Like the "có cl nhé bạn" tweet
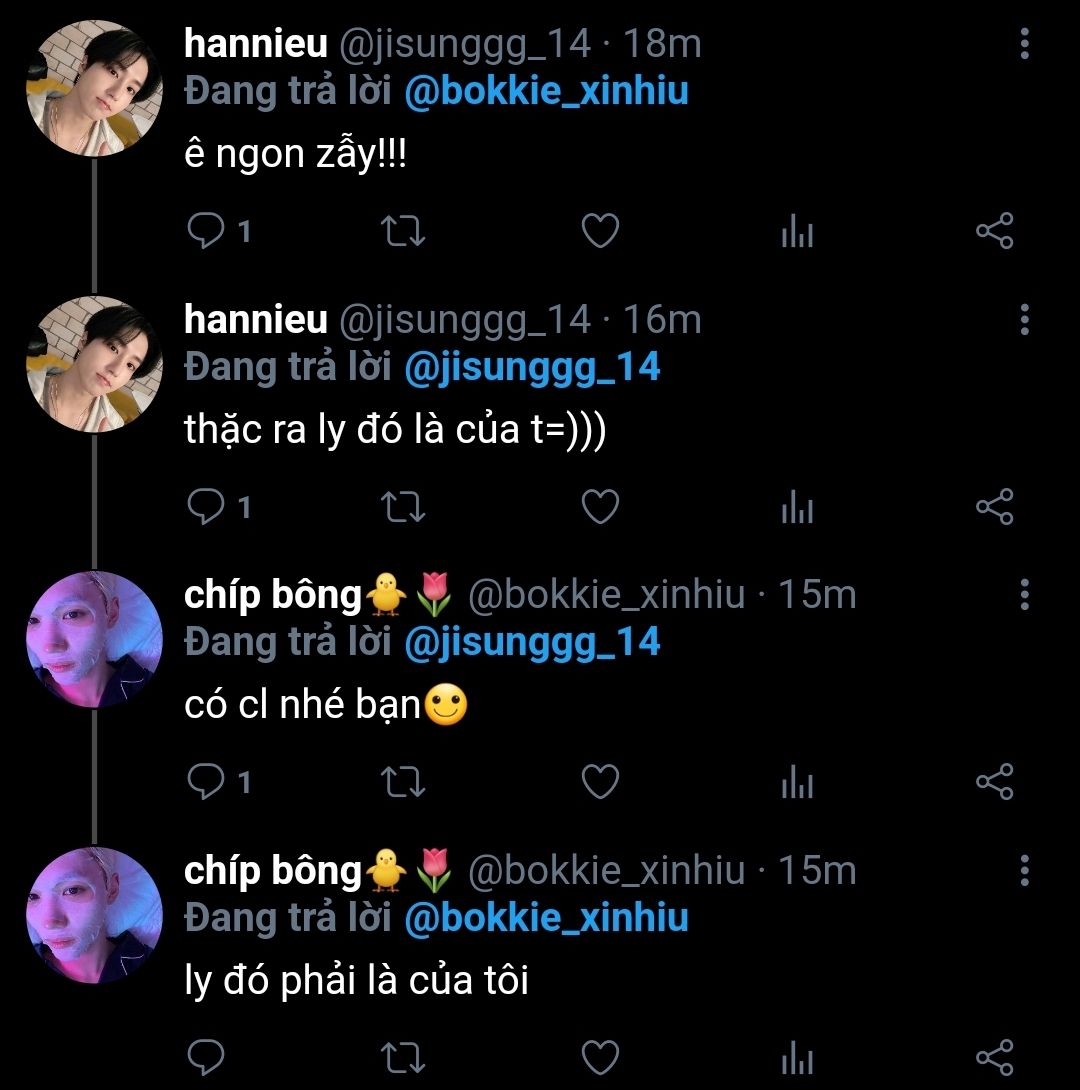This screenshot has width=1080, height=1090. click(600, 782)
